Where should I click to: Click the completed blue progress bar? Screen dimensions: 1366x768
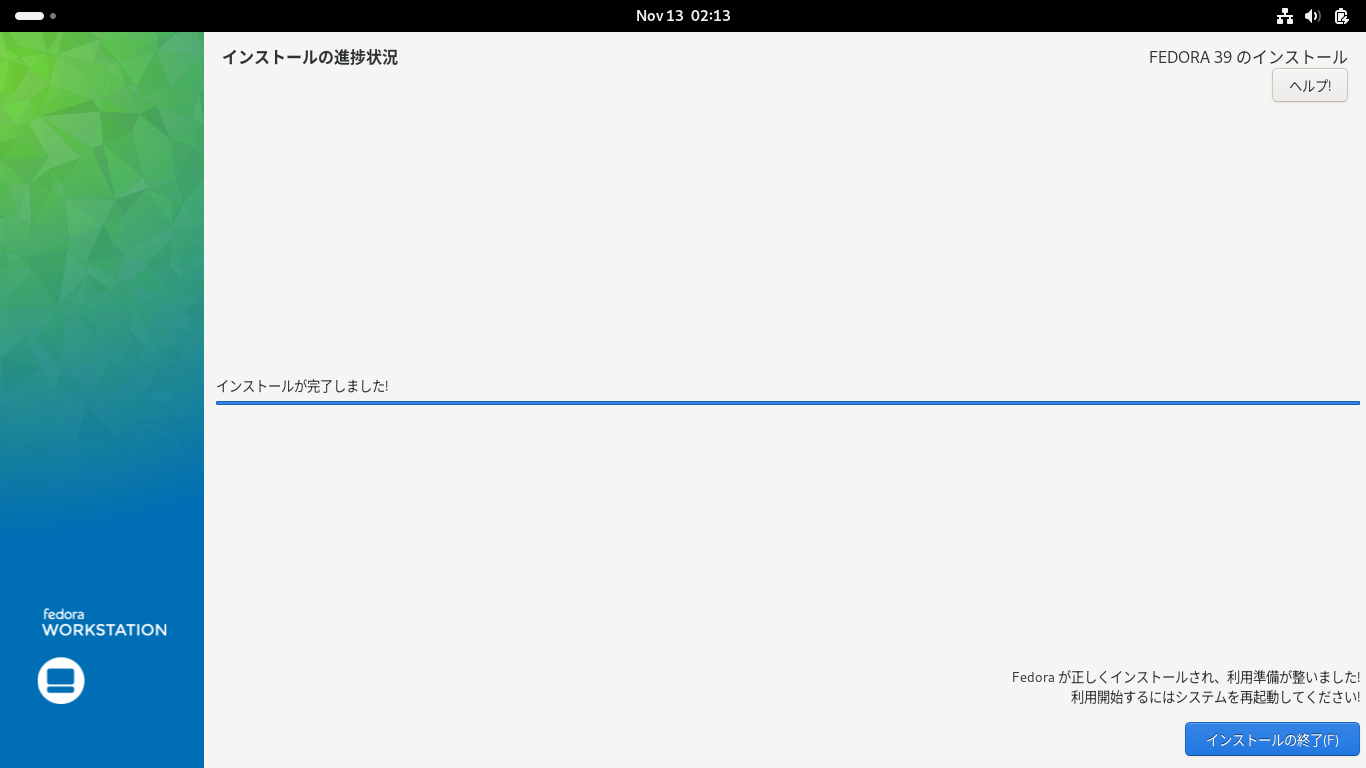[788, 403]
